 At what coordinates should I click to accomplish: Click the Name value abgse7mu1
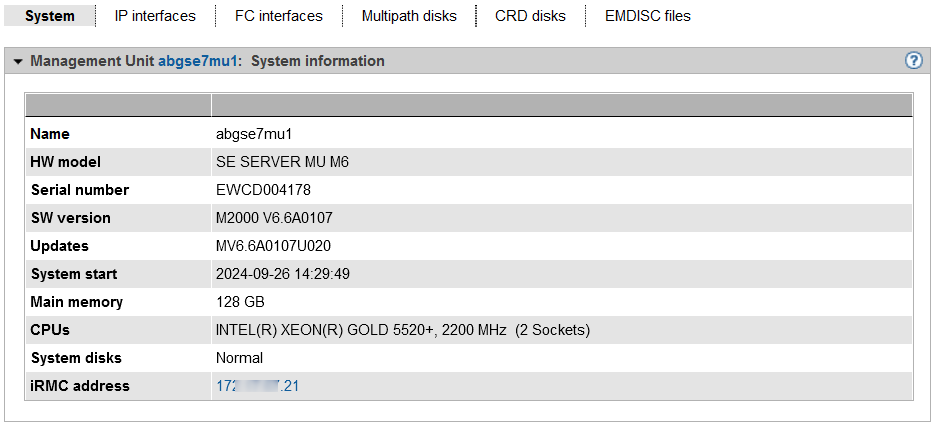point(253,134)
